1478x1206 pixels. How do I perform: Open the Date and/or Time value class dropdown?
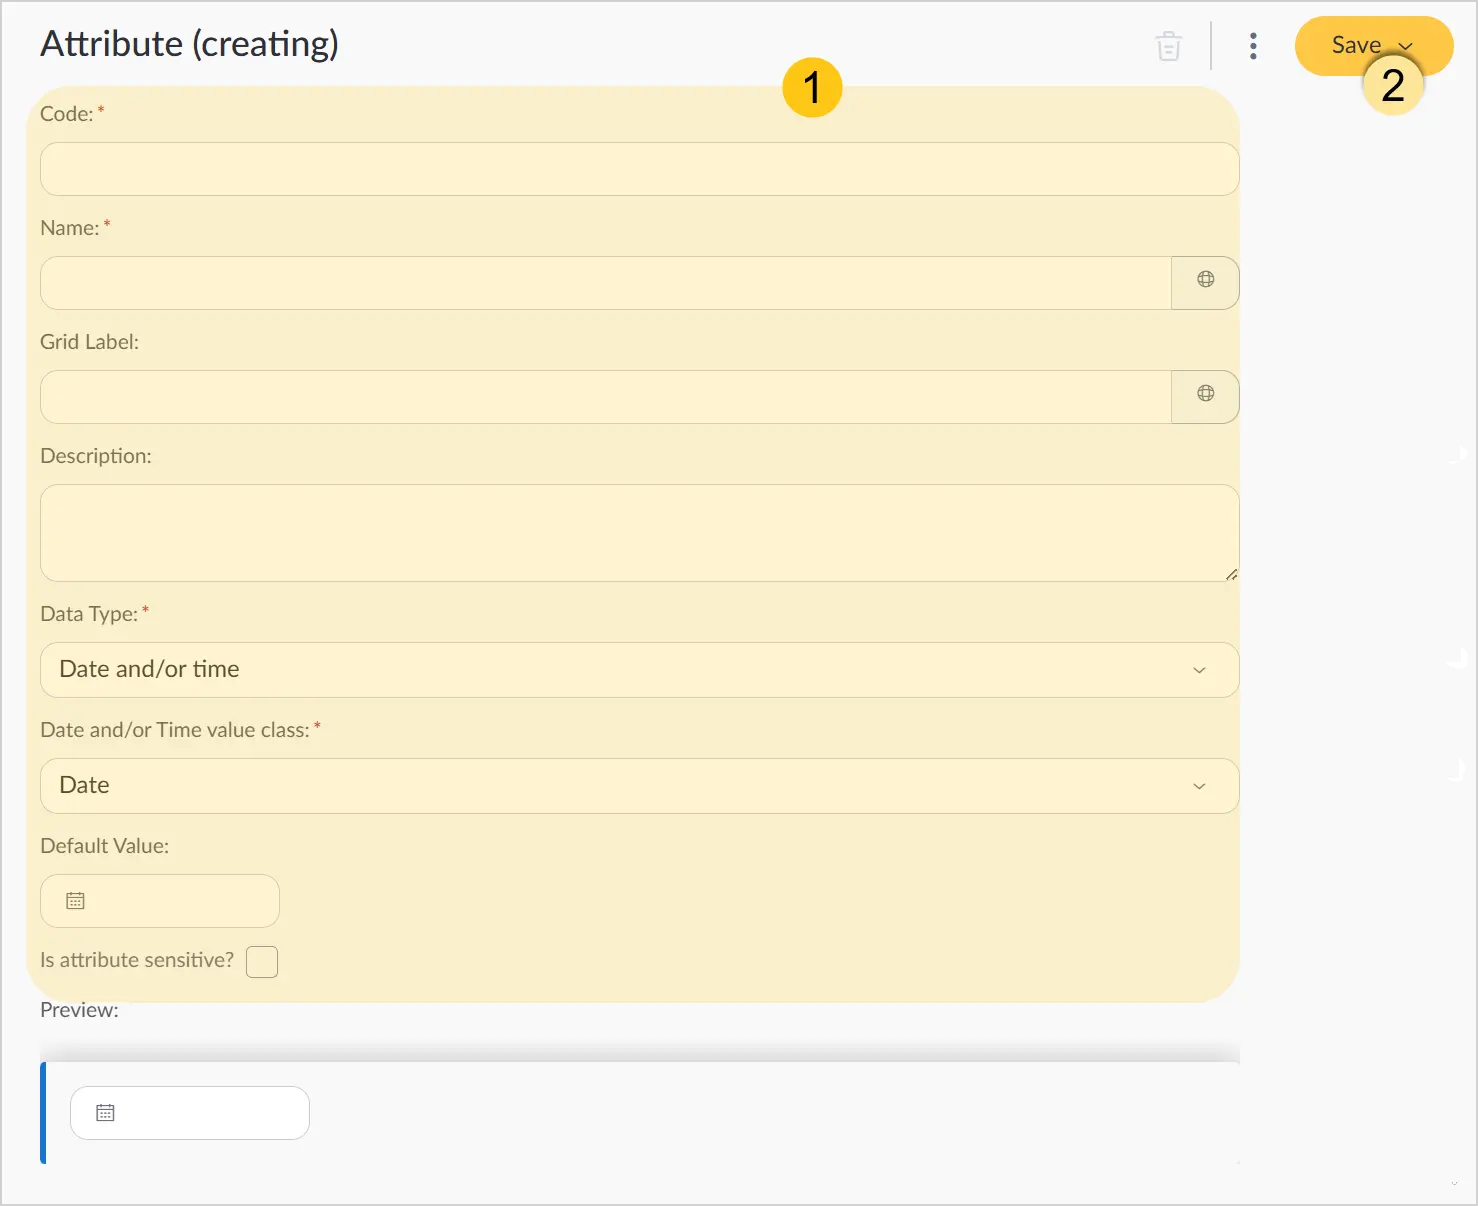[640, 786]
